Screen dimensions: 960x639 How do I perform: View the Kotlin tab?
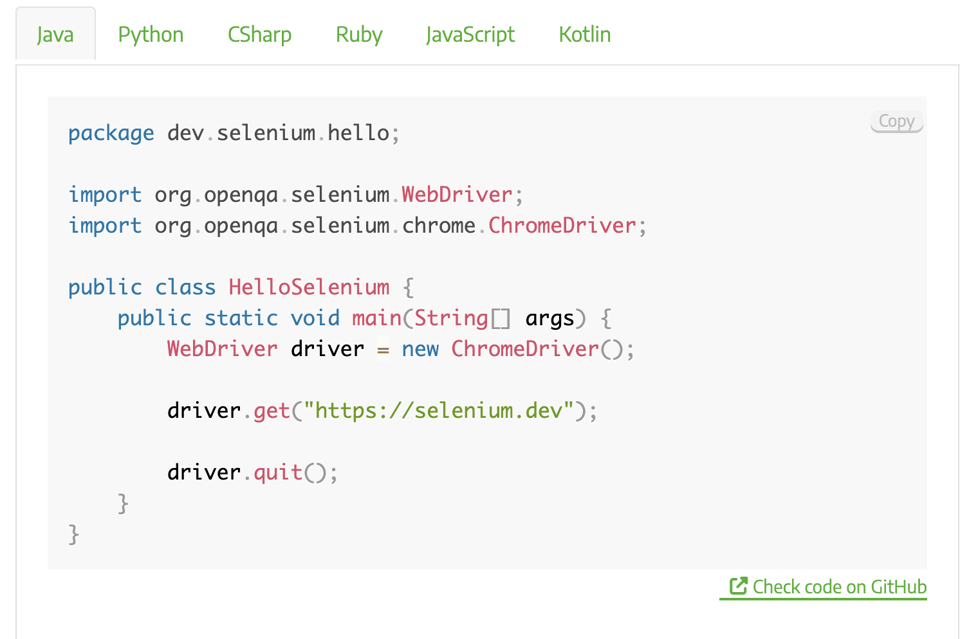coord(584,34)
